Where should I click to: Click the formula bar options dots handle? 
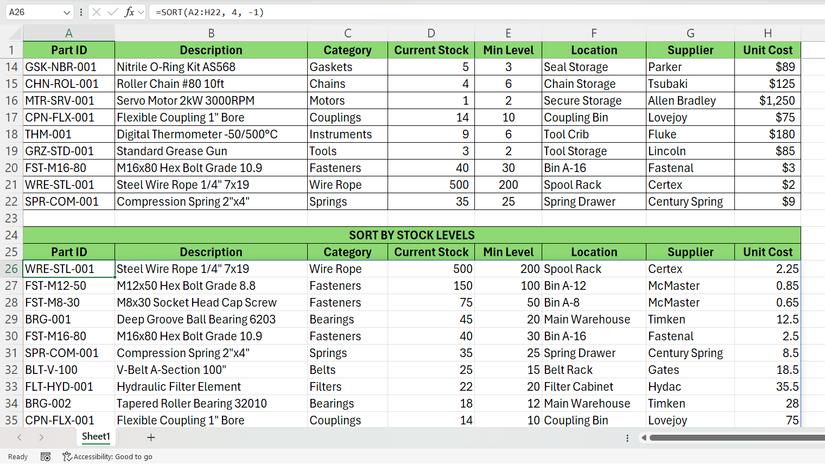(x=80, y=12)
